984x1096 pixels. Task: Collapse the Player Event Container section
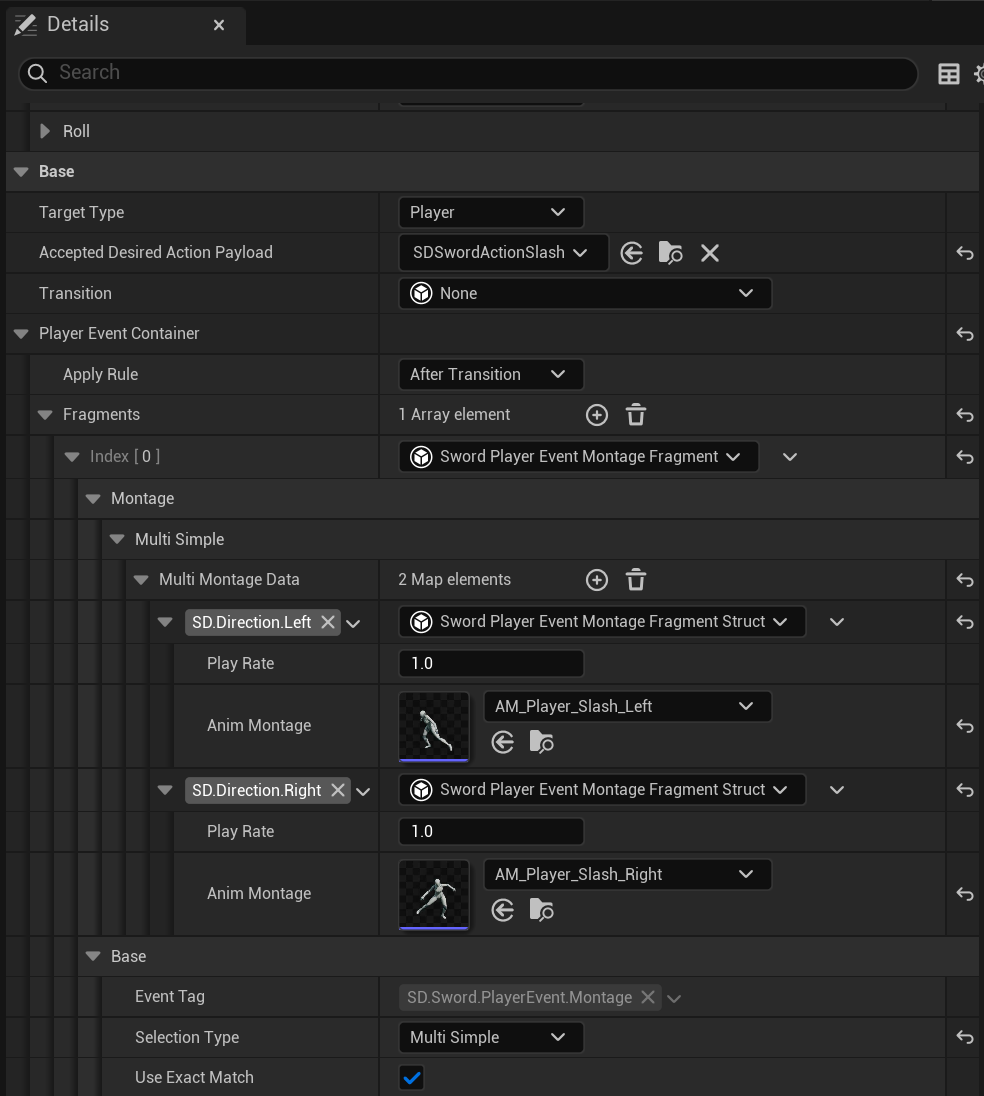(x=21, y=334)
